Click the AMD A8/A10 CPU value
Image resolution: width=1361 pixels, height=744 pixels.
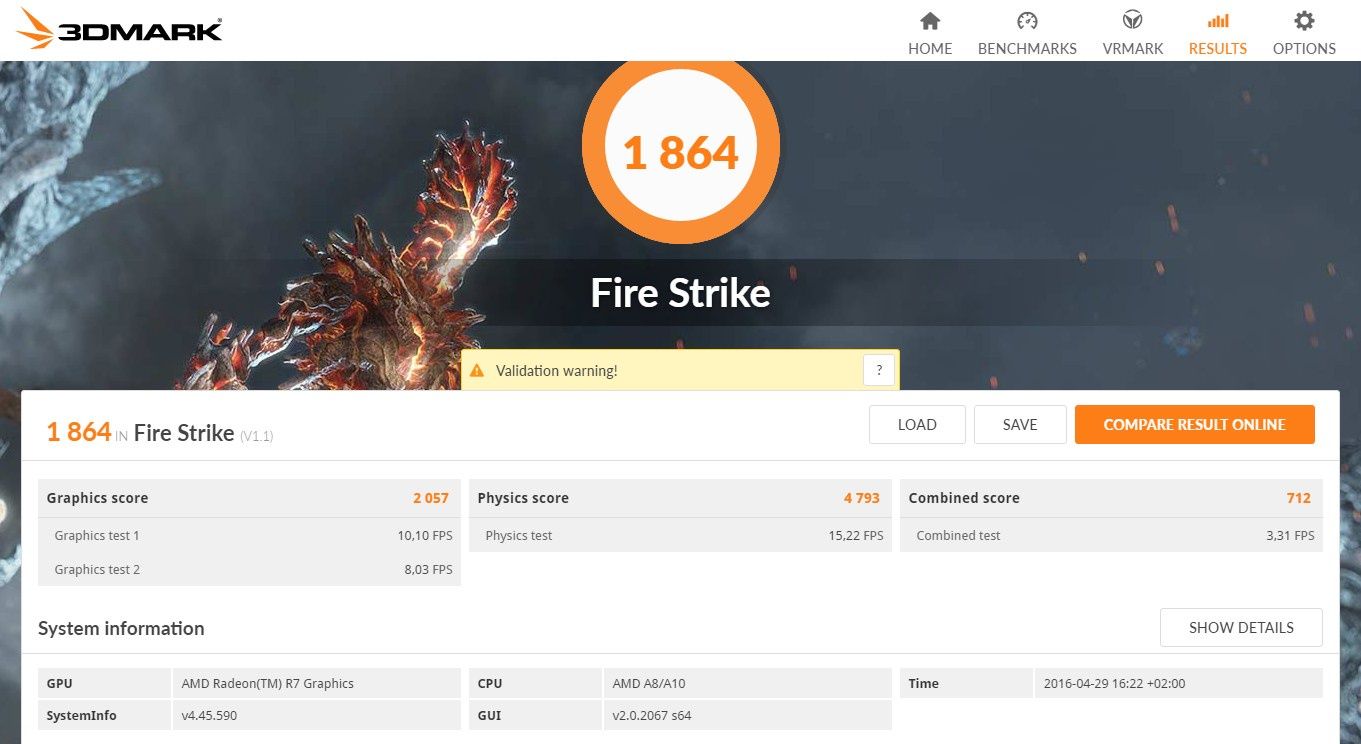tap(649, 684)
